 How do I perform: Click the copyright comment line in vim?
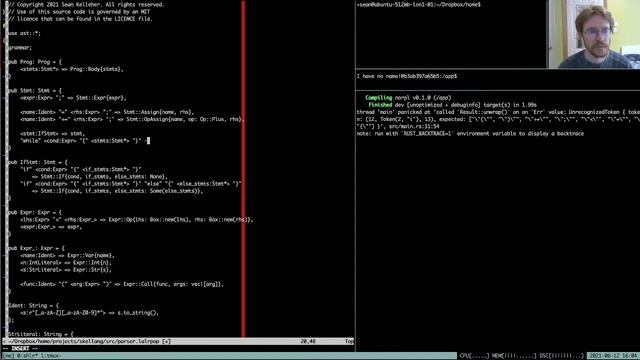point(86,4)
